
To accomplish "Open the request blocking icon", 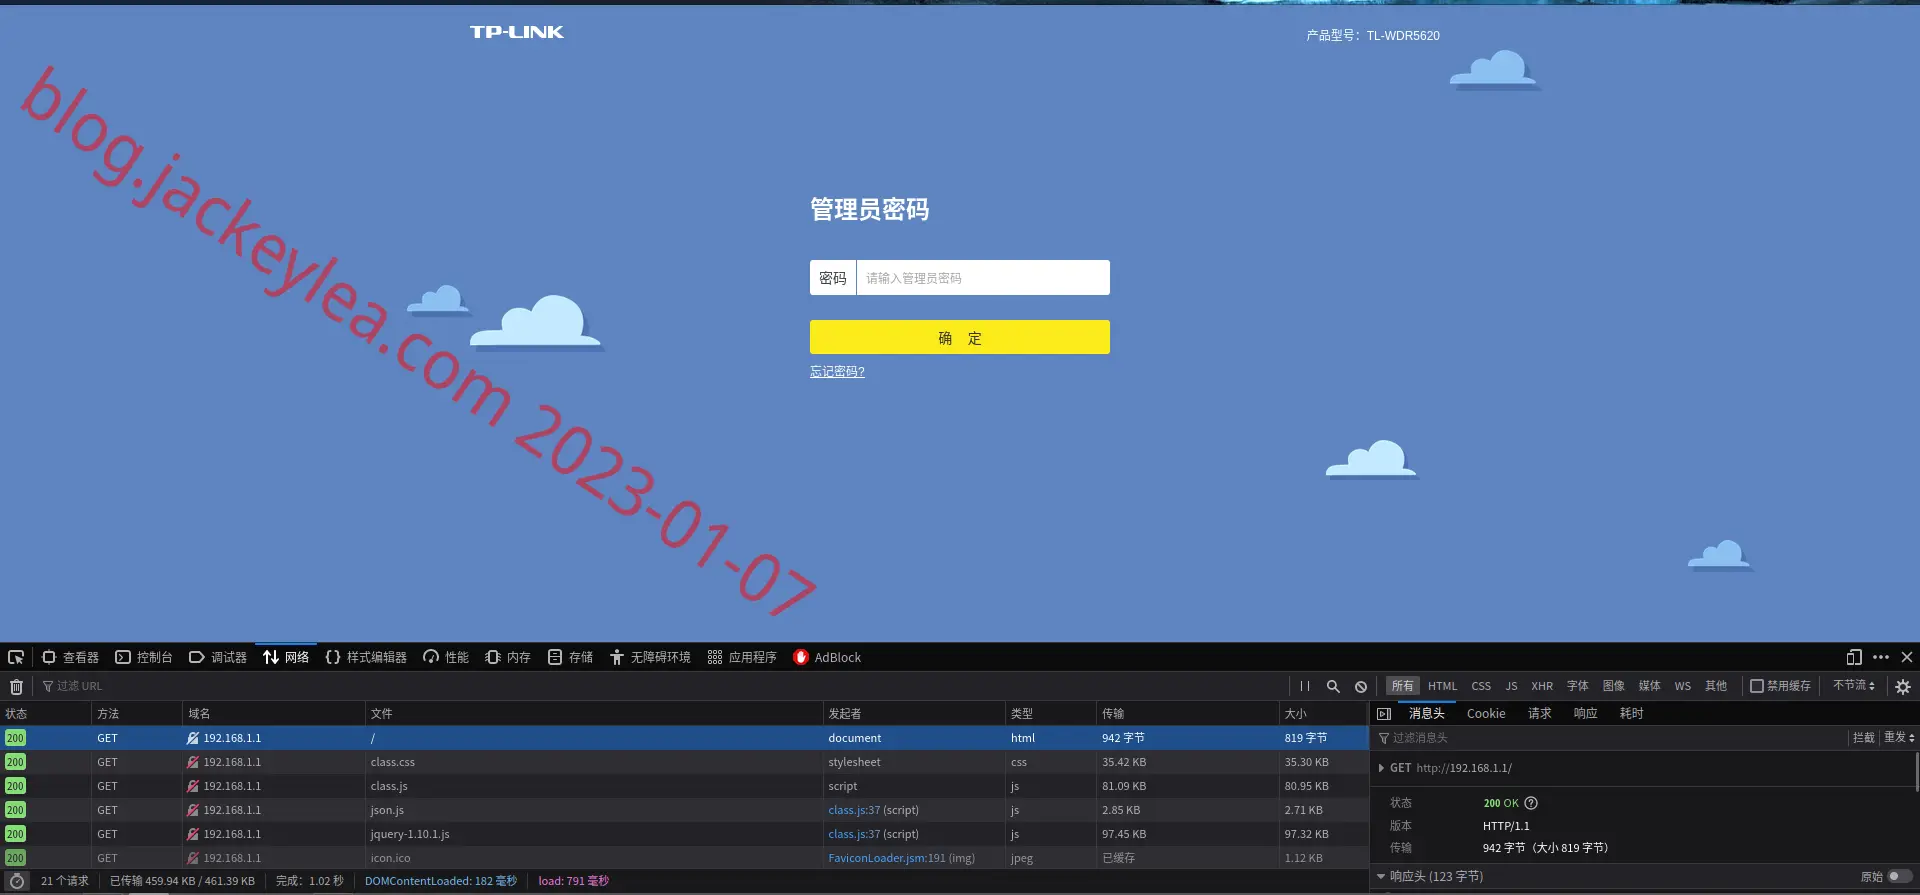I will click(x=1361, y=686).
